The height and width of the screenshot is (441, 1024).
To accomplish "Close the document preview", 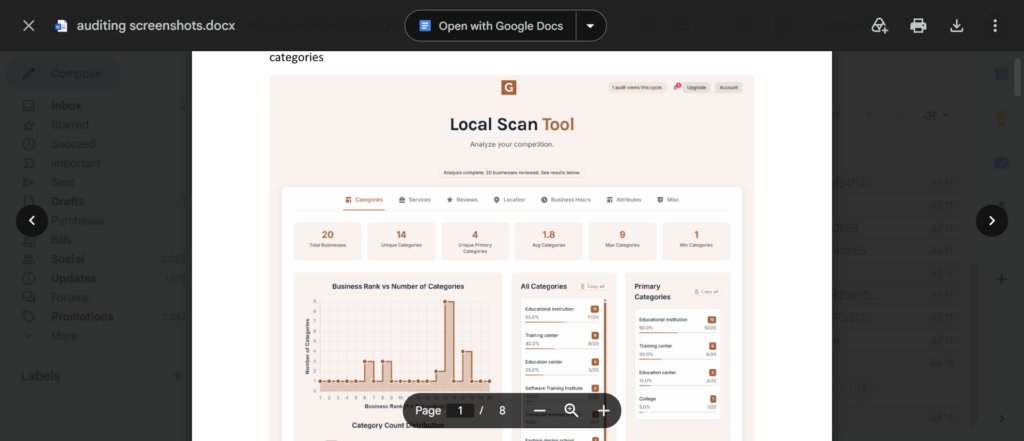I will (x=28, y=25).
